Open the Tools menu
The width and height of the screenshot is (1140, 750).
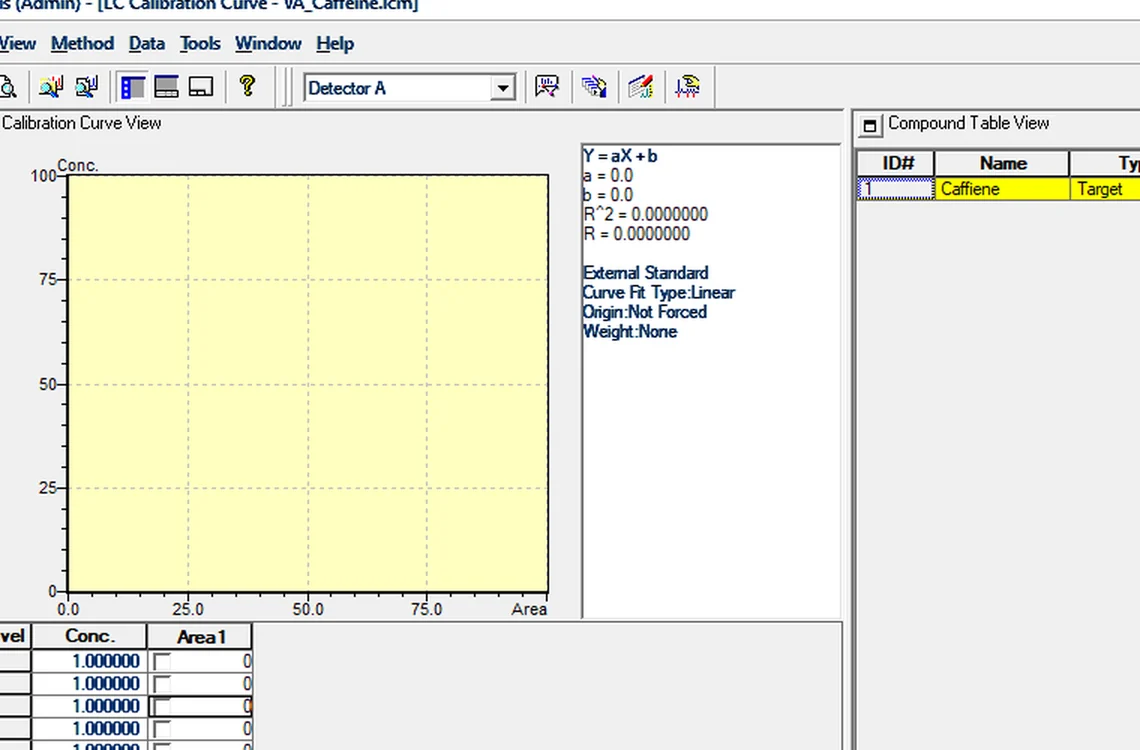point(200,44)
